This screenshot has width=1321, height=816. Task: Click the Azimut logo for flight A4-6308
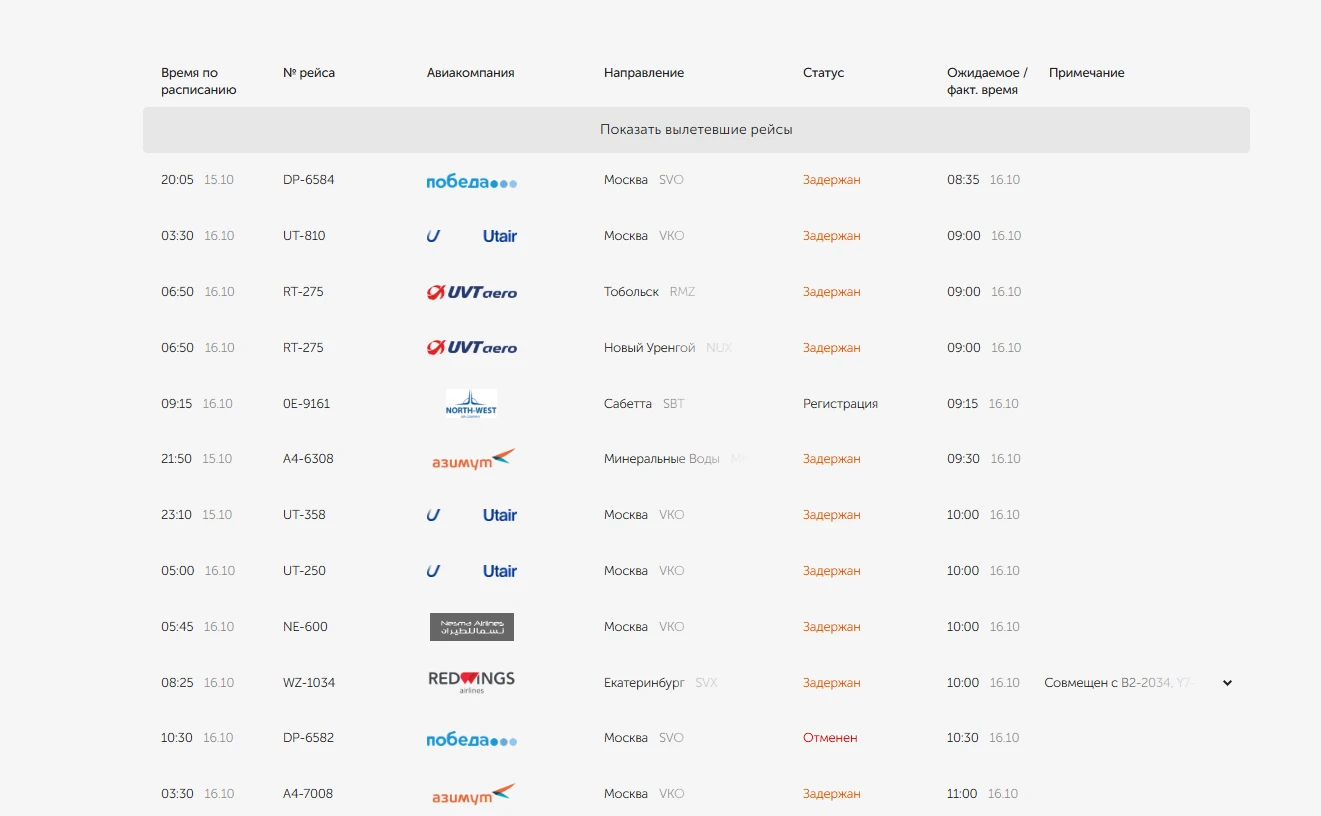coord(473,459)
